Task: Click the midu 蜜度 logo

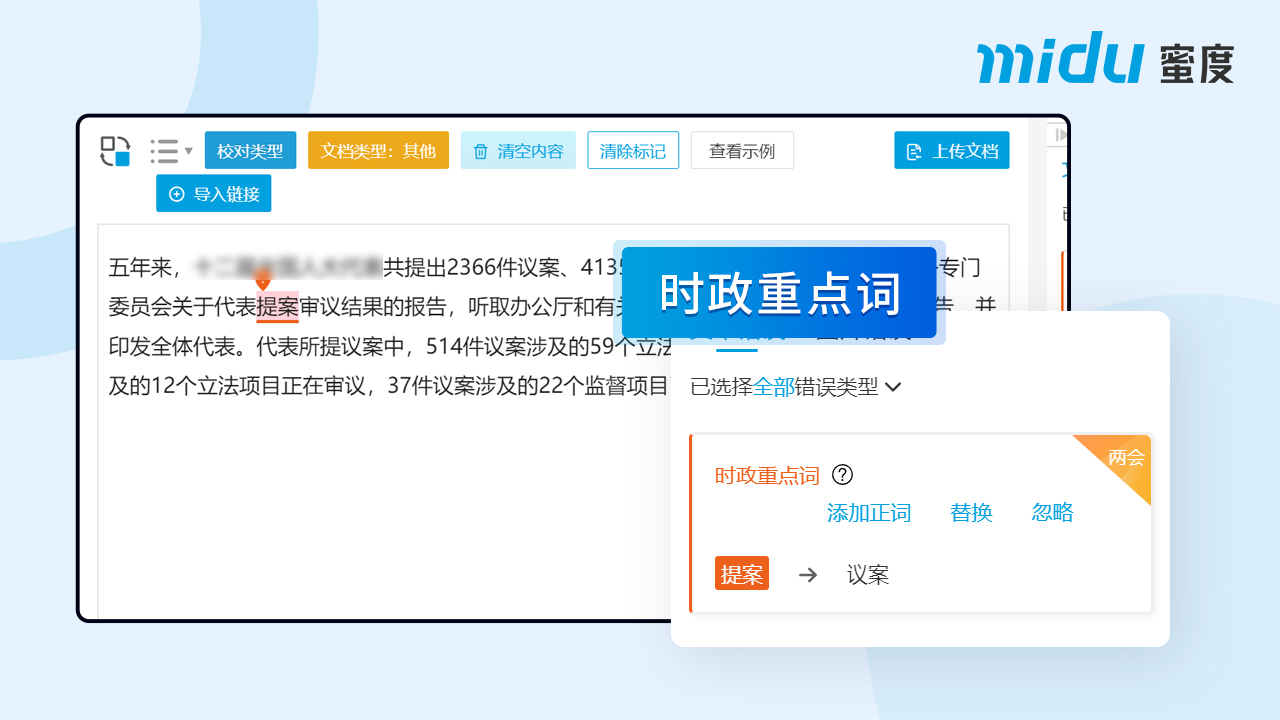Action: coord(1105,58)
